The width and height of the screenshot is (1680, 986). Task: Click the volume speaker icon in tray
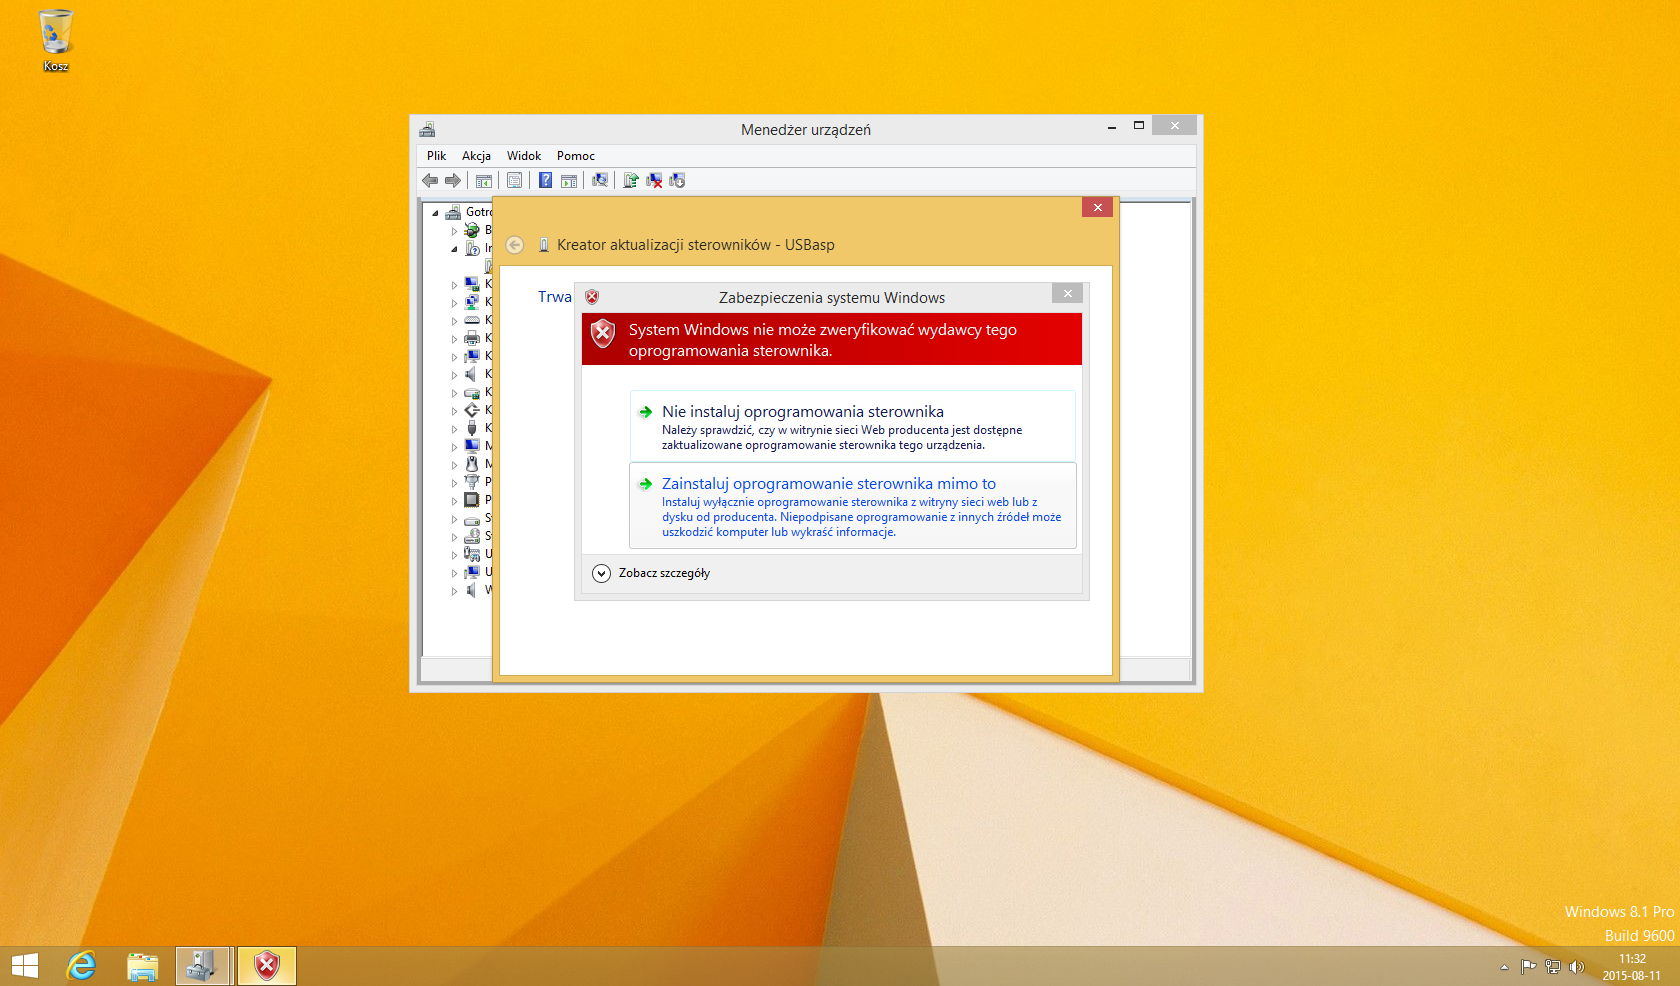[x=1577, y=966]
